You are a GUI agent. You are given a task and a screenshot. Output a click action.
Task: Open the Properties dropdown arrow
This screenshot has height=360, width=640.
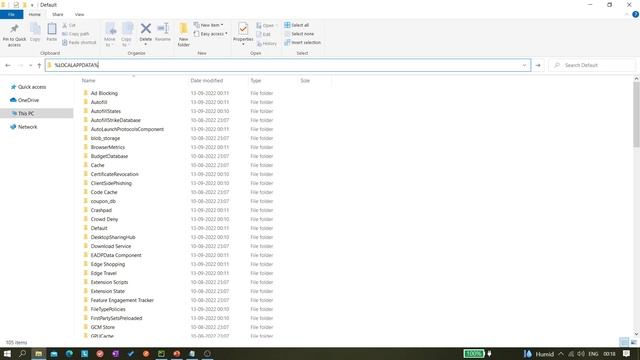coord(243,44)
